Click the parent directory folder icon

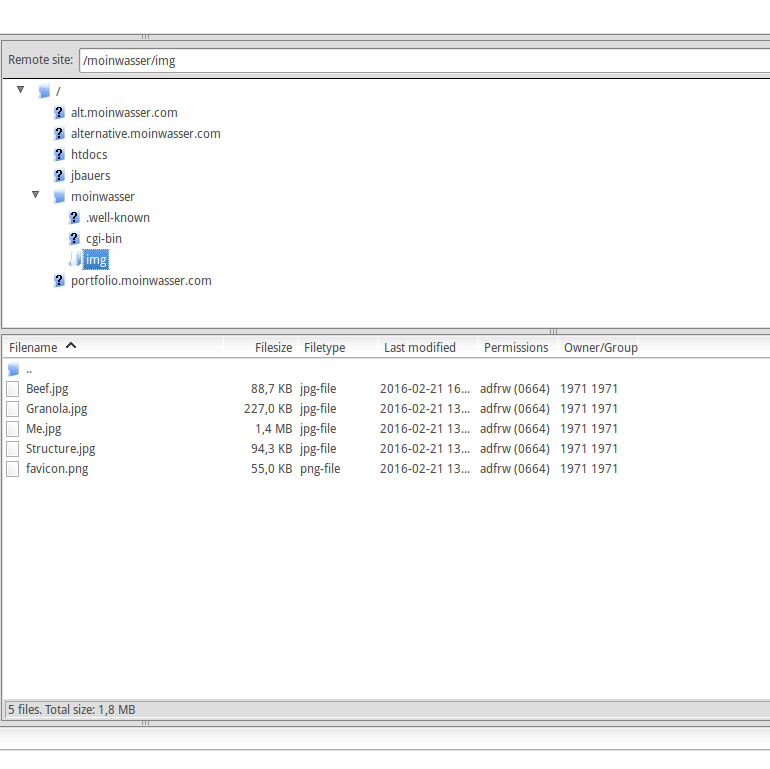pos(13,369)
